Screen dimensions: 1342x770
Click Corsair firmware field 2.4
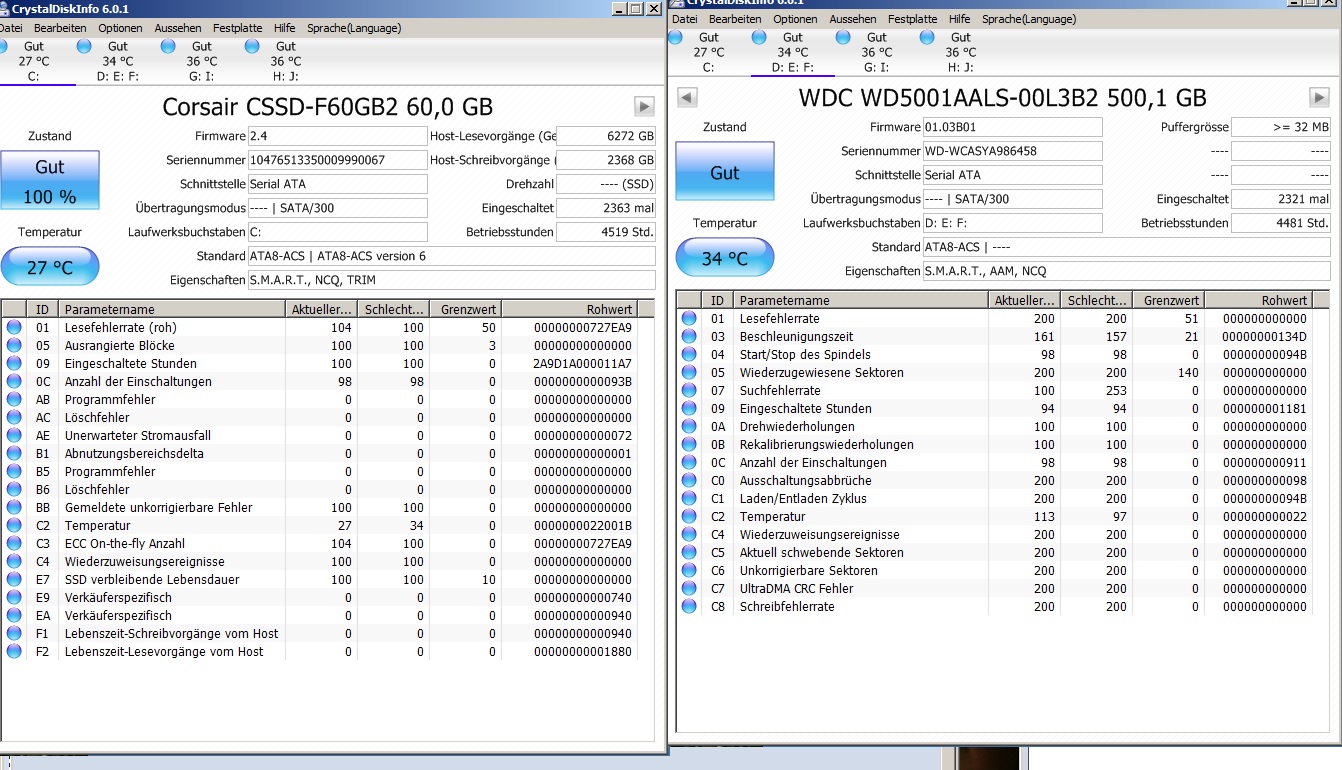[x=338, y=136]
